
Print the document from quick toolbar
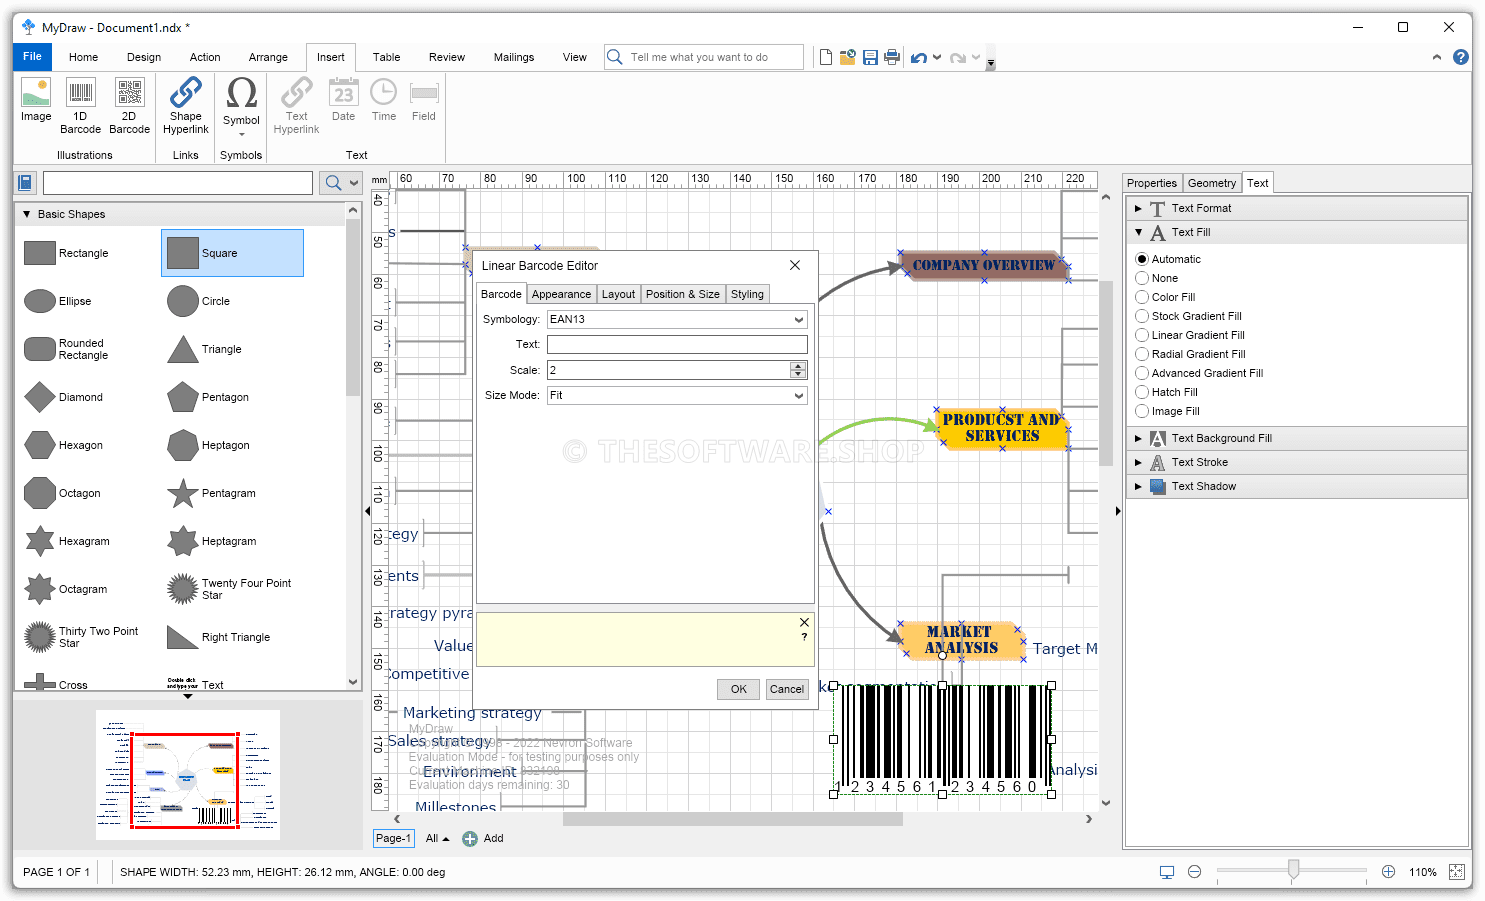(892, 58)
